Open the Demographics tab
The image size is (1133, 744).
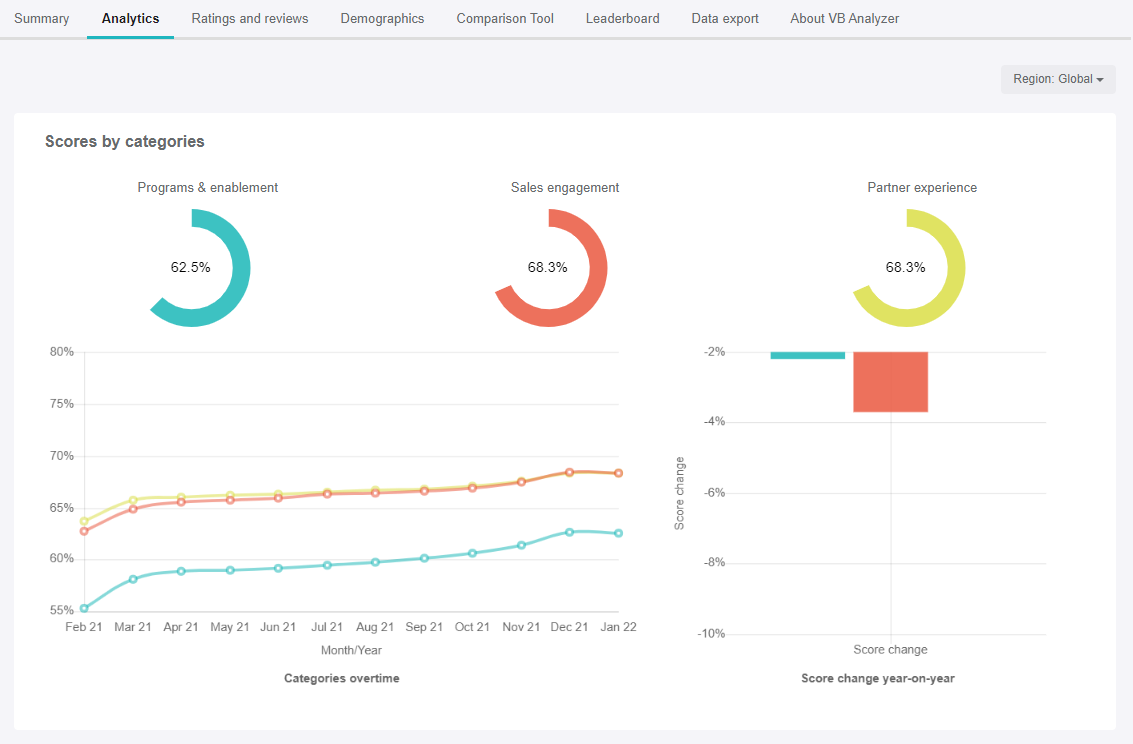pyautogui.click(x=382, y=19)
